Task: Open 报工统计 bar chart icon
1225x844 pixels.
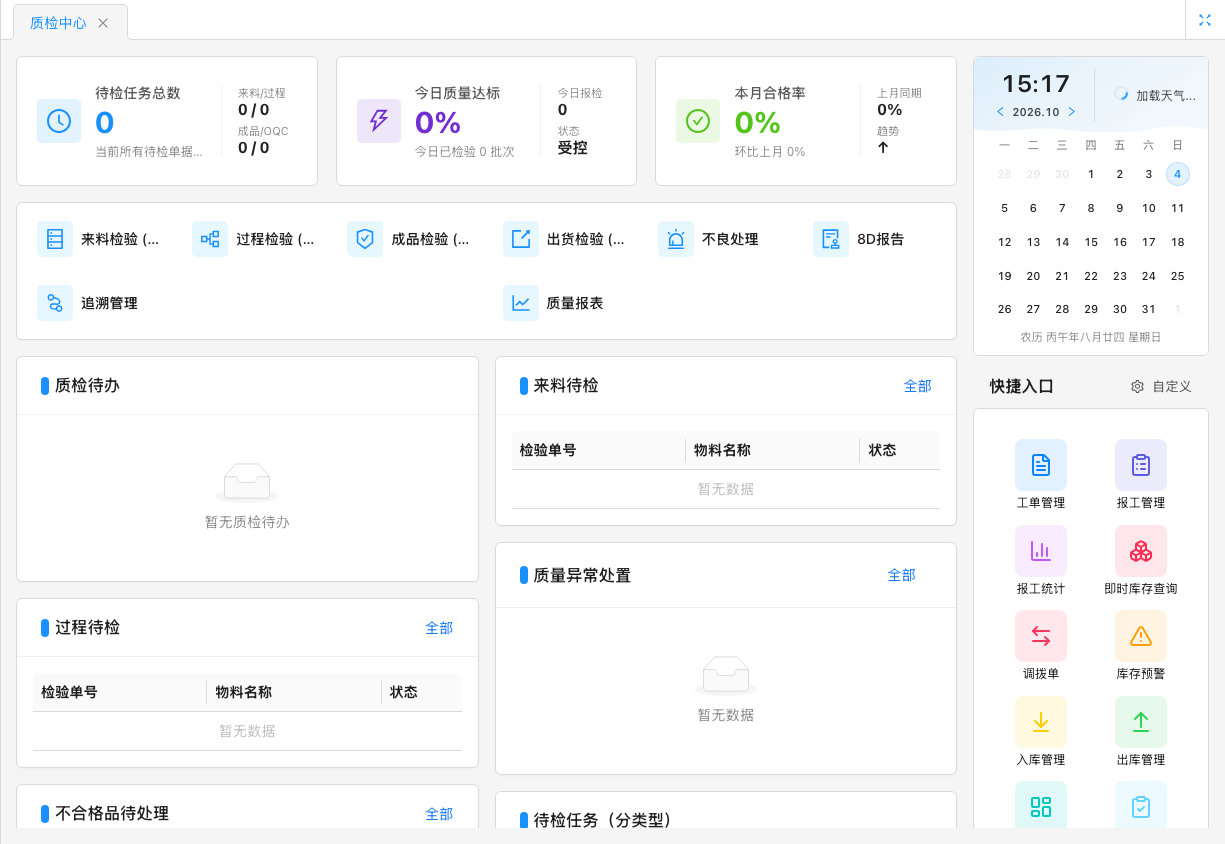Action: click(1041, 551)
